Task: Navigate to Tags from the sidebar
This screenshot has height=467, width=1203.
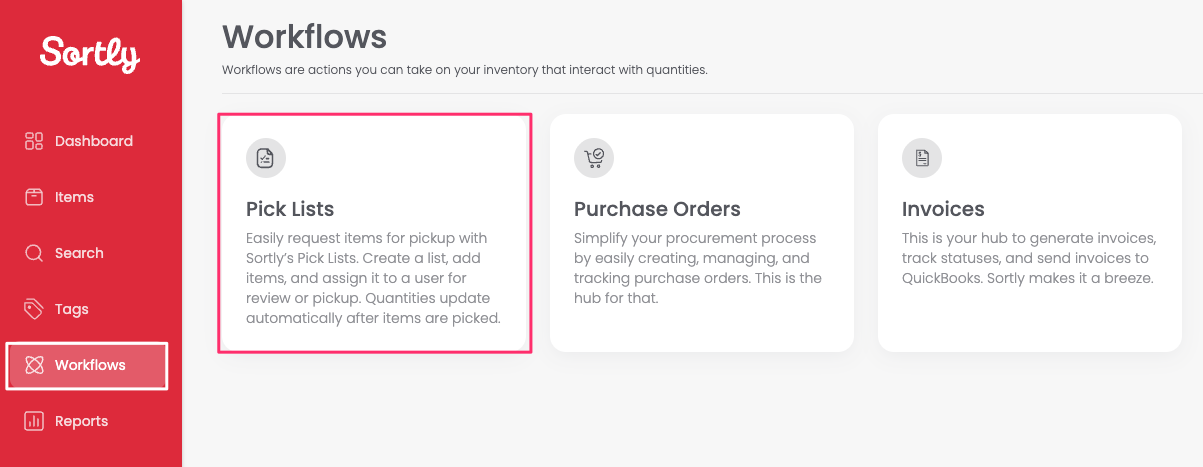Action: coord(72,309)
